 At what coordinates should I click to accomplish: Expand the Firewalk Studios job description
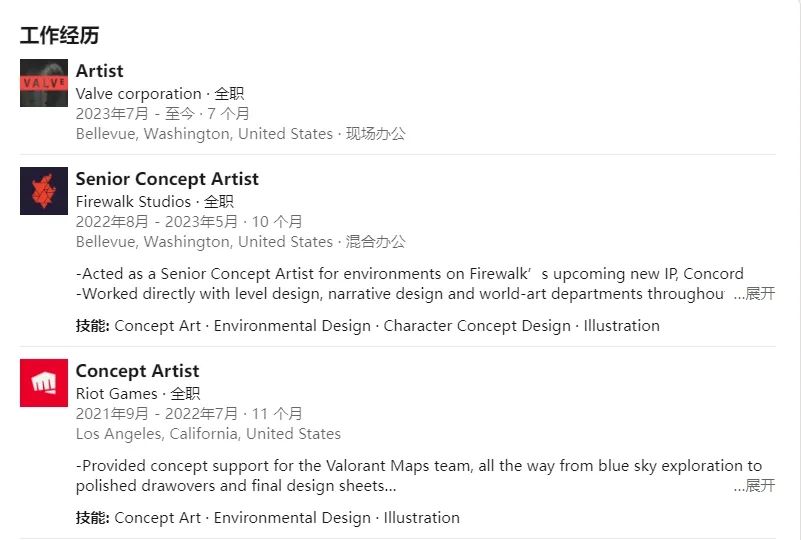753,294
